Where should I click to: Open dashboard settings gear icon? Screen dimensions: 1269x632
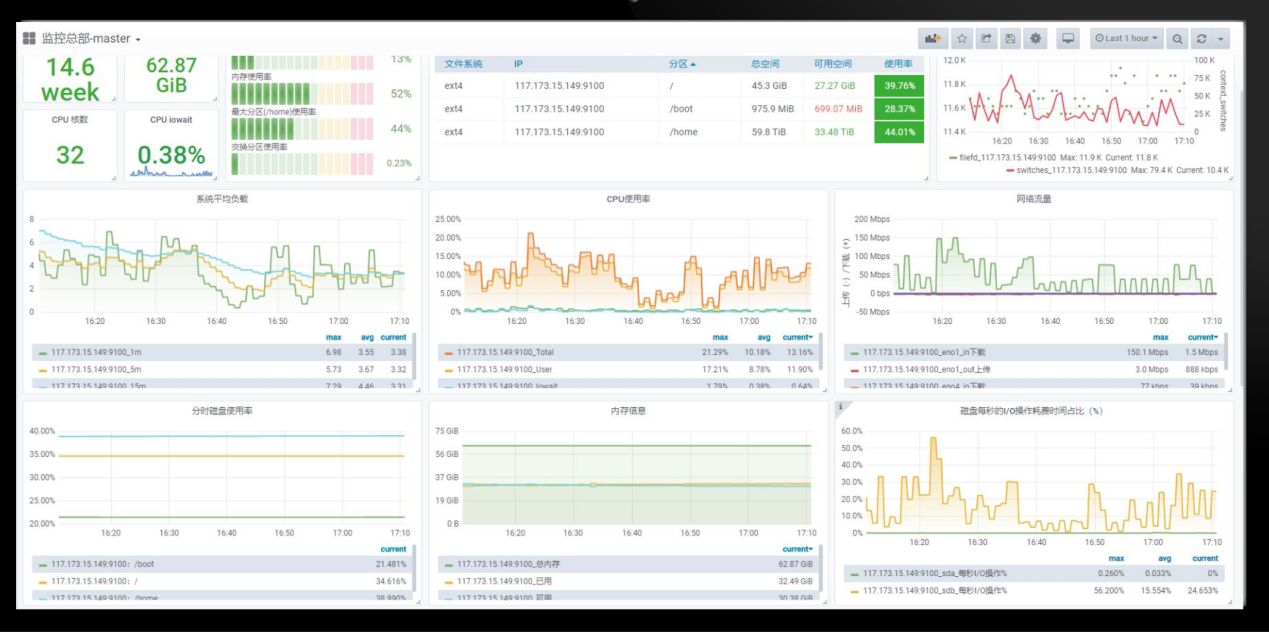(x=1035, y=39)
